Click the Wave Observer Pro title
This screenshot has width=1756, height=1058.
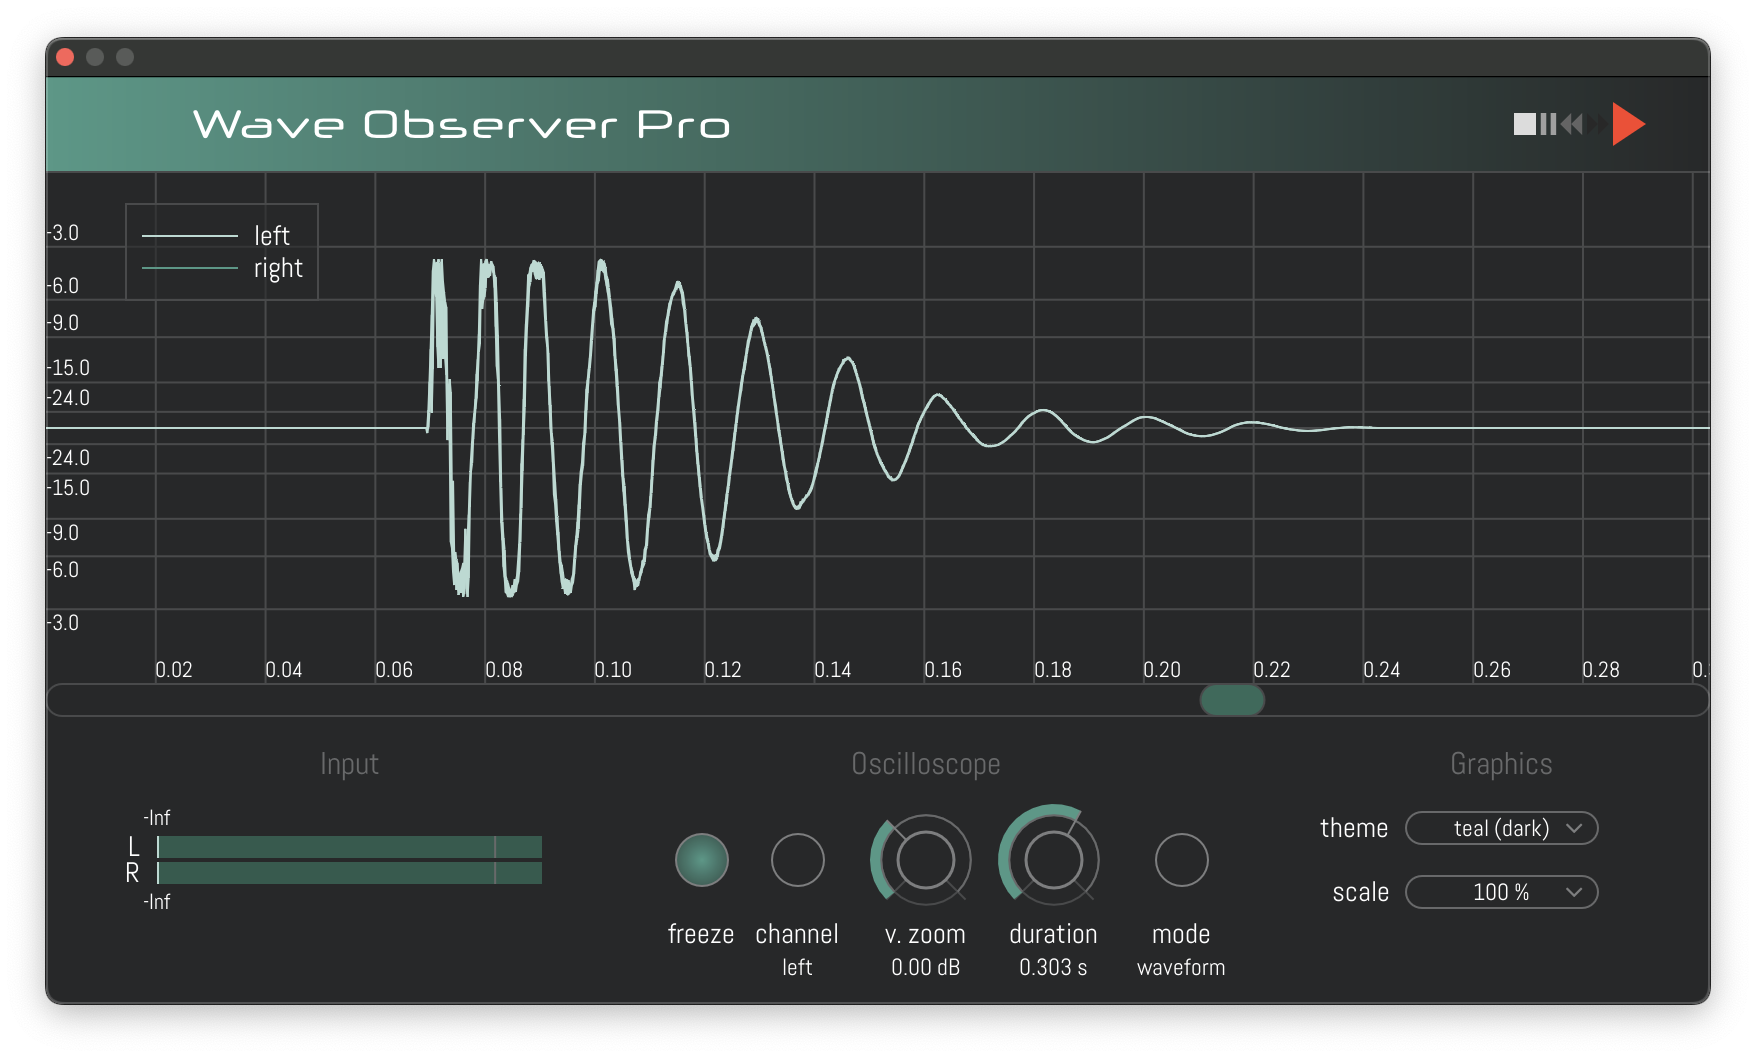pyautogui.click(x=462, y=125)
